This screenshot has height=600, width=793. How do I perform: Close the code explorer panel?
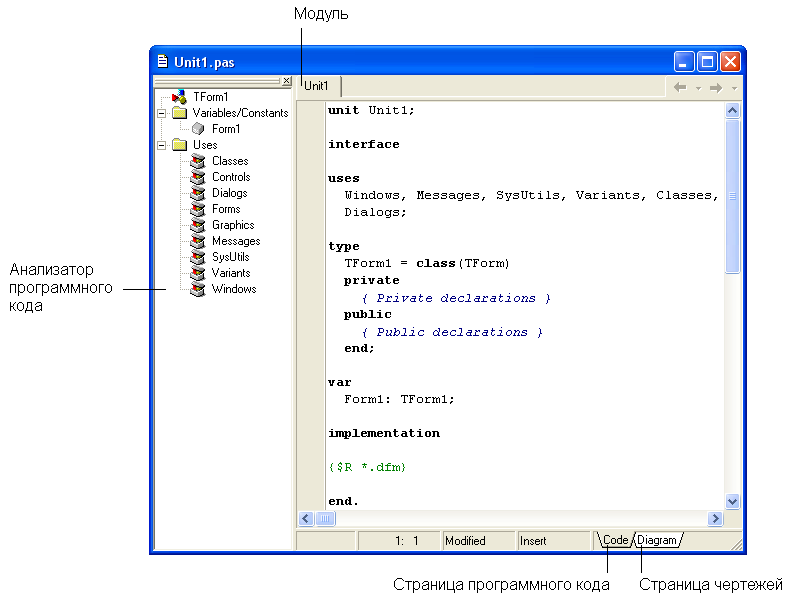point(286,81)
